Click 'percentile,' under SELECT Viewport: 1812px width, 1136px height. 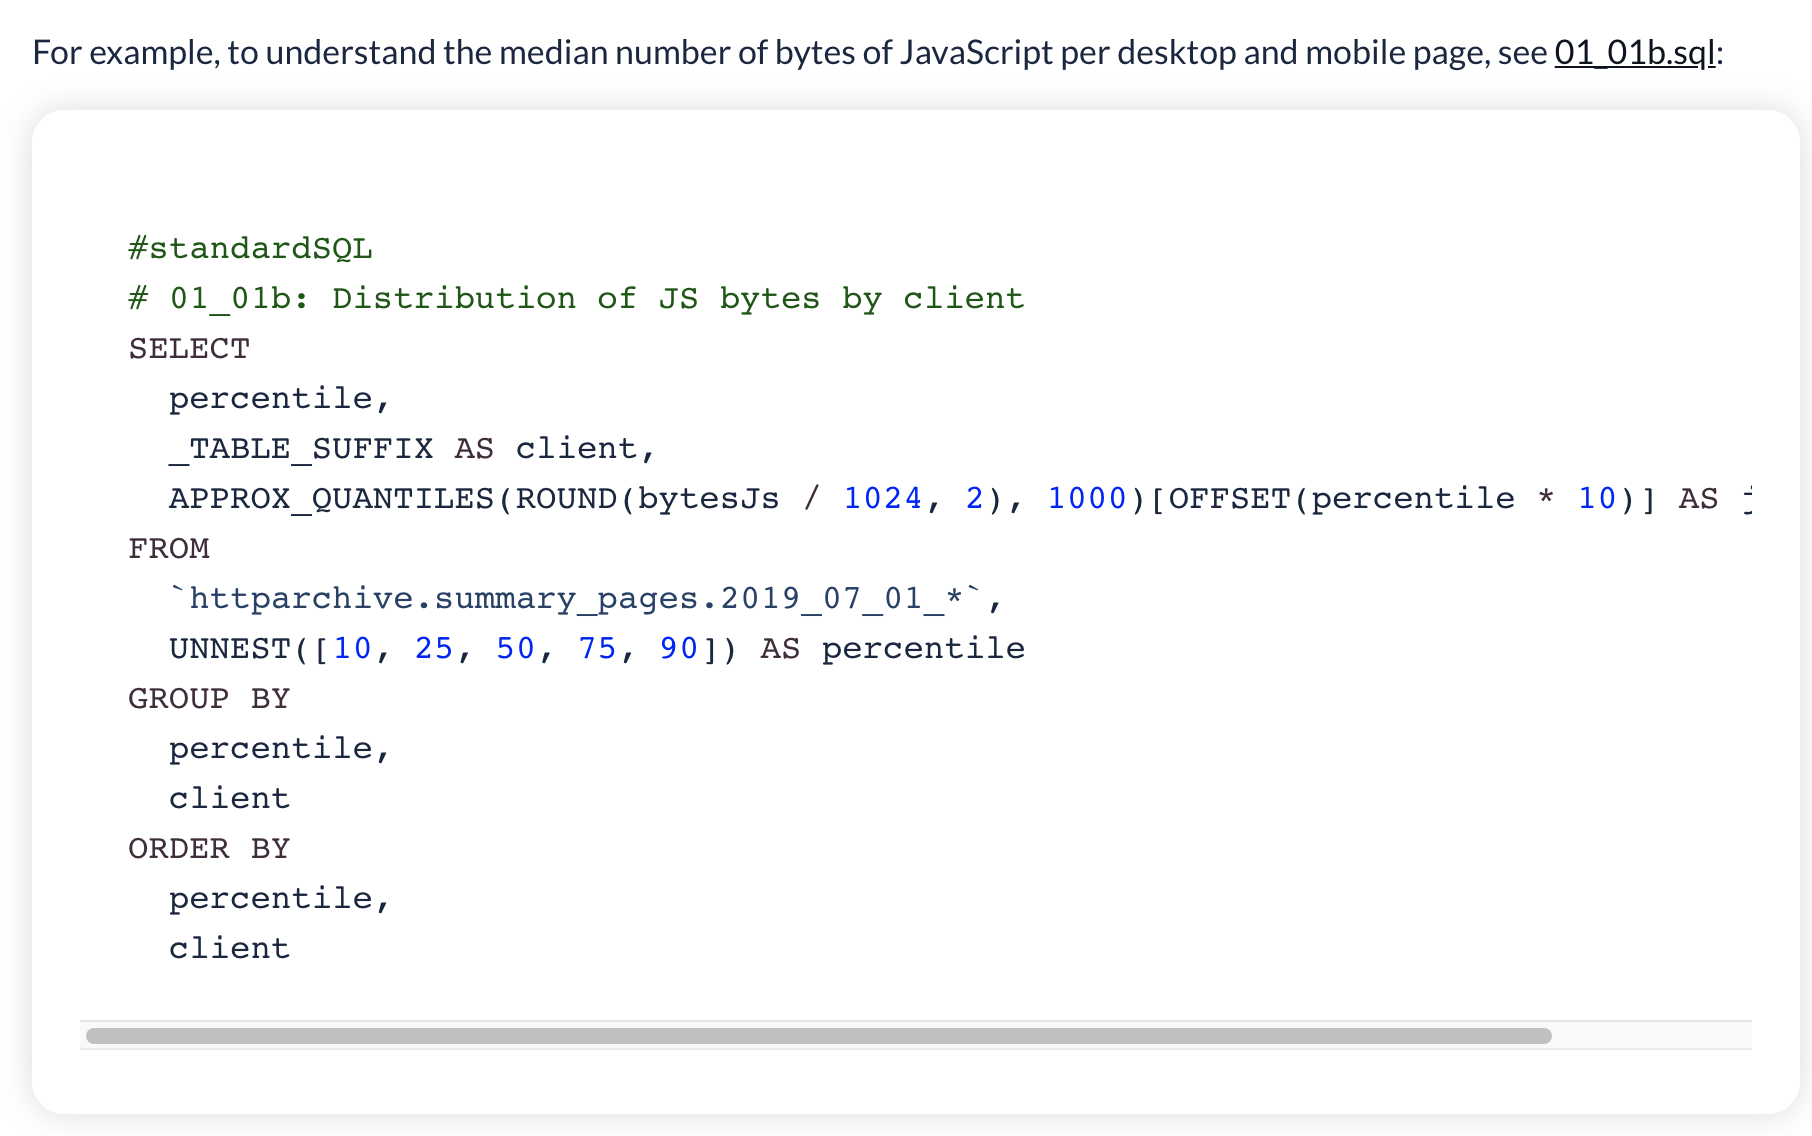(279, 398)
